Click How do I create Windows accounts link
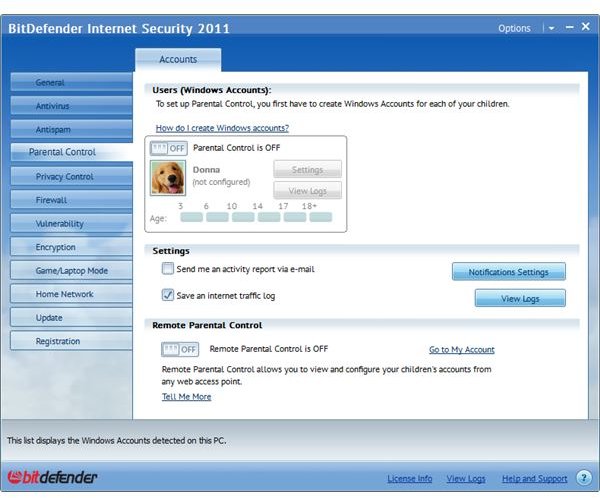Viewport: 600px width, 498px height. click(x=222, y=128)
